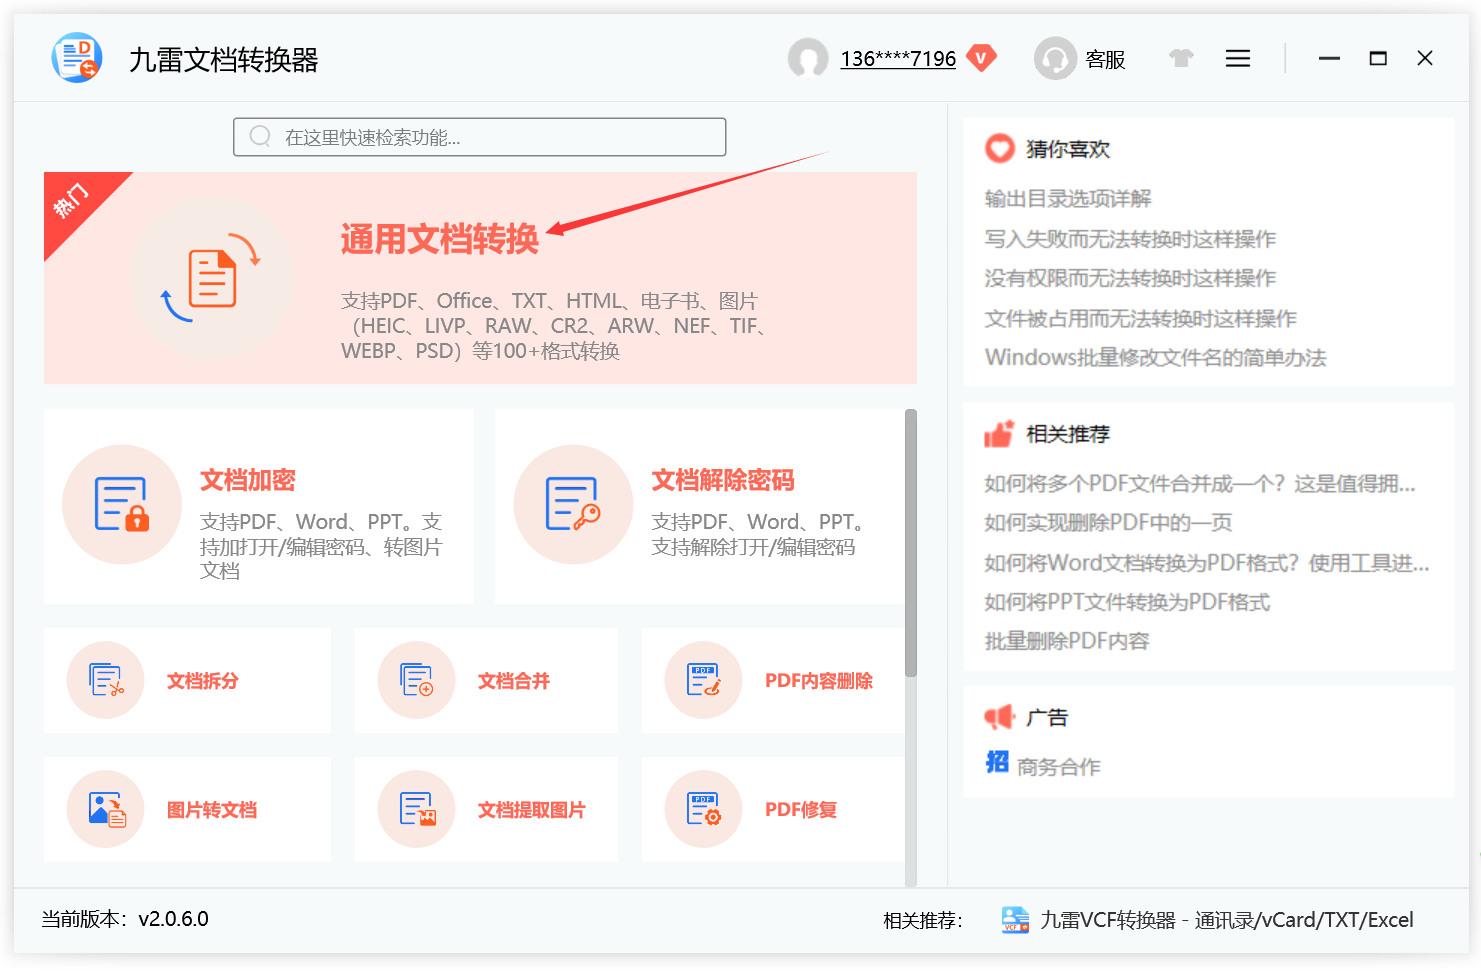Click the 相关推荐 thumbs-up icon
Viewport: 1481px width, 972px height.
click(999, 433)
